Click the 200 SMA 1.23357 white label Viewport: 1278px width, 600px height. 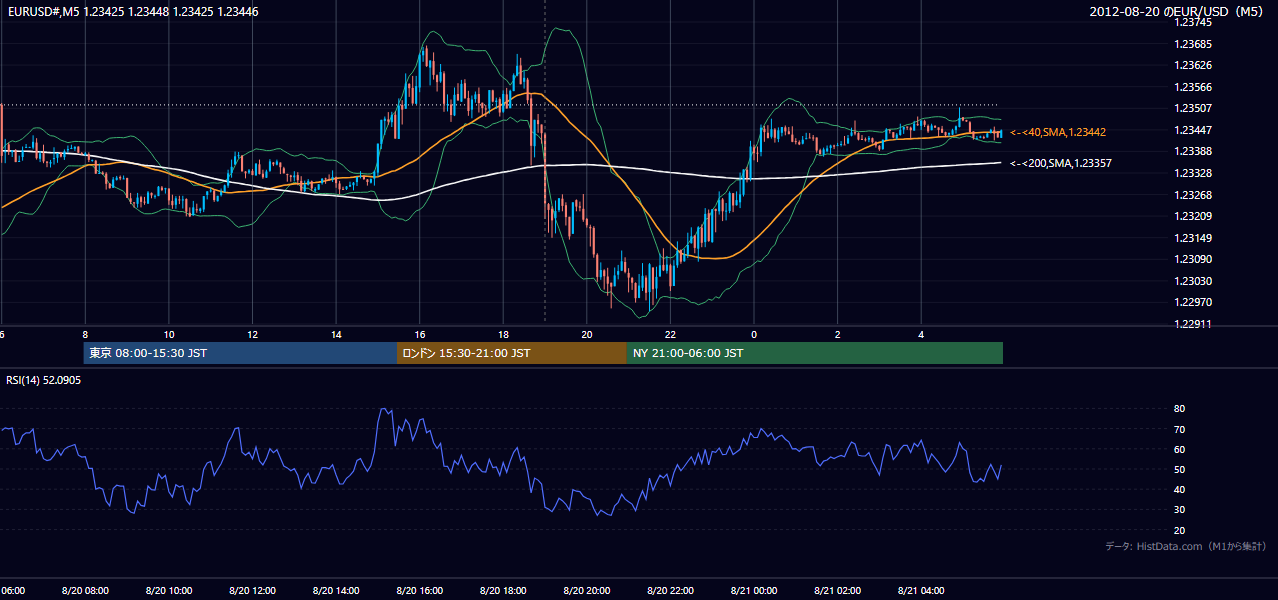[x=1061, y=163]
